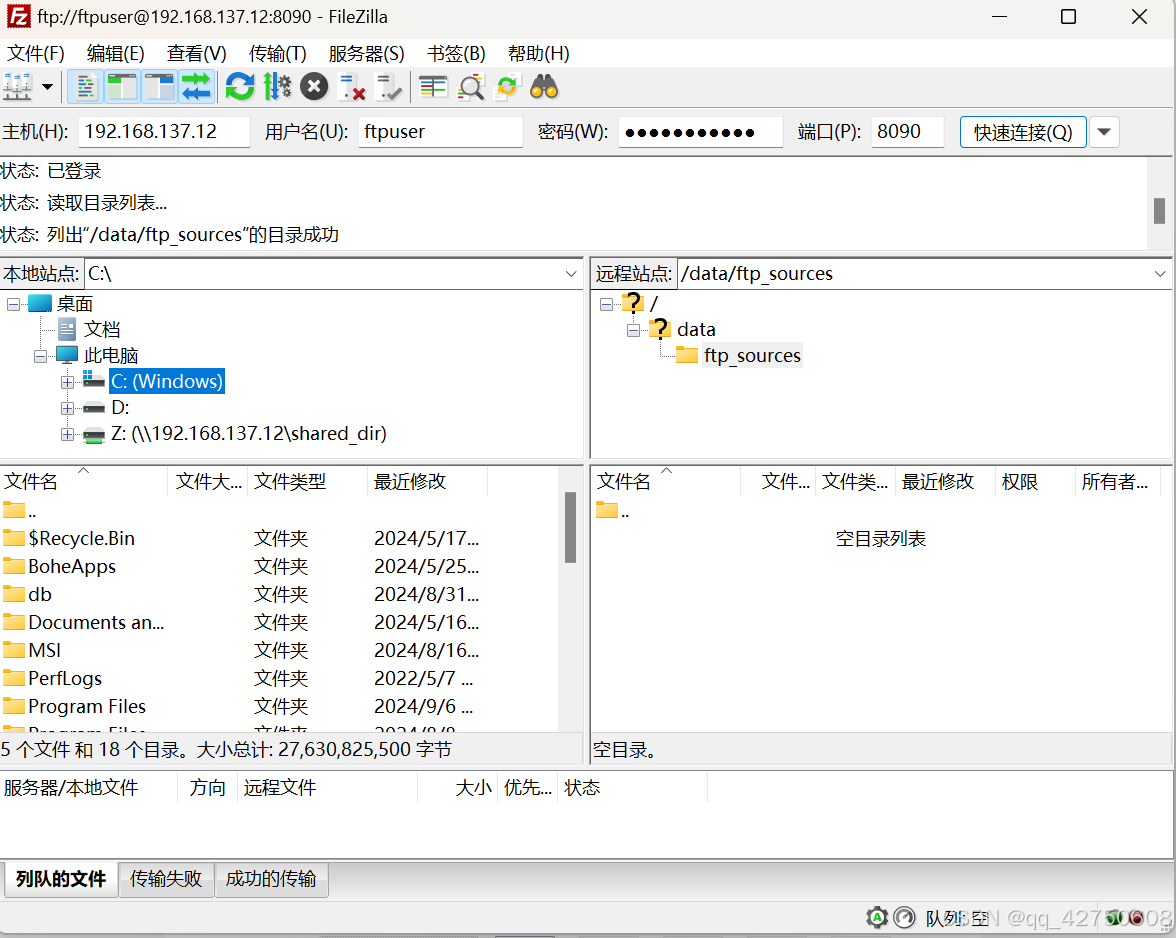Open parent folder in remote file list
1176x938 pixels.
click(x=613, y=511)
